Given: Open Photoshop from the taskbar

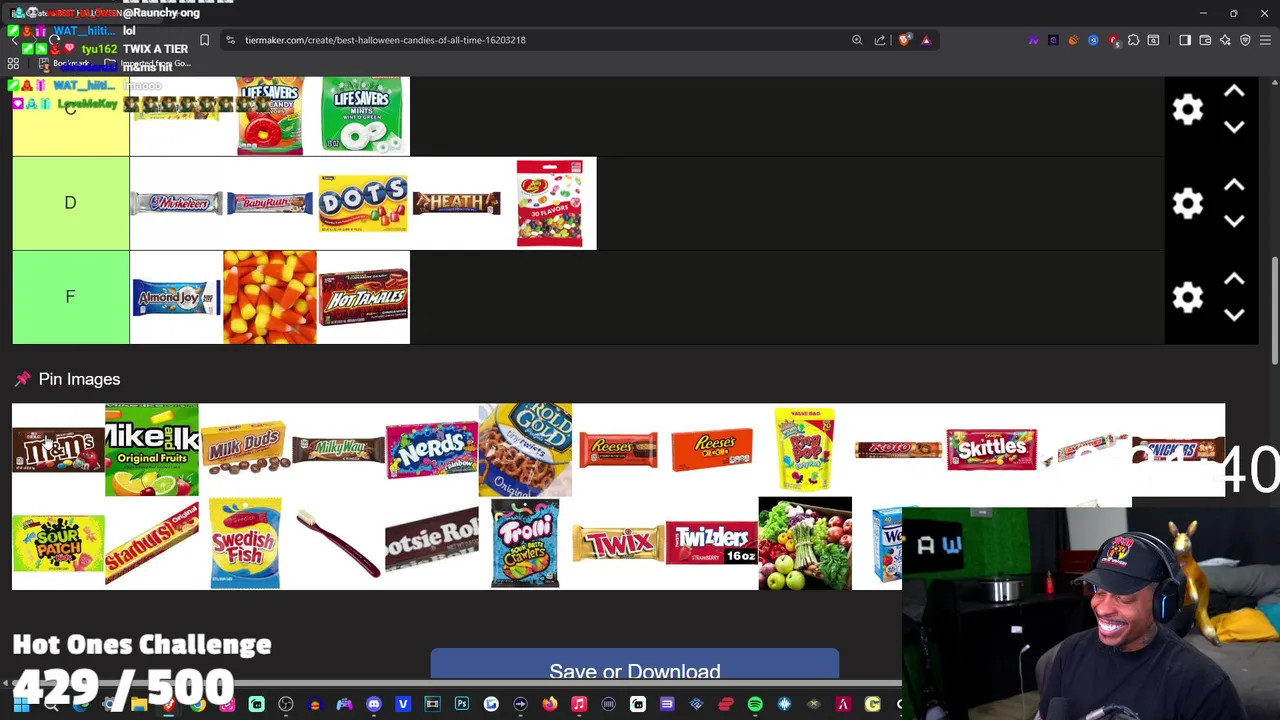Looking at the screenshot, I should pyautogui.click(x=461, y=705).
